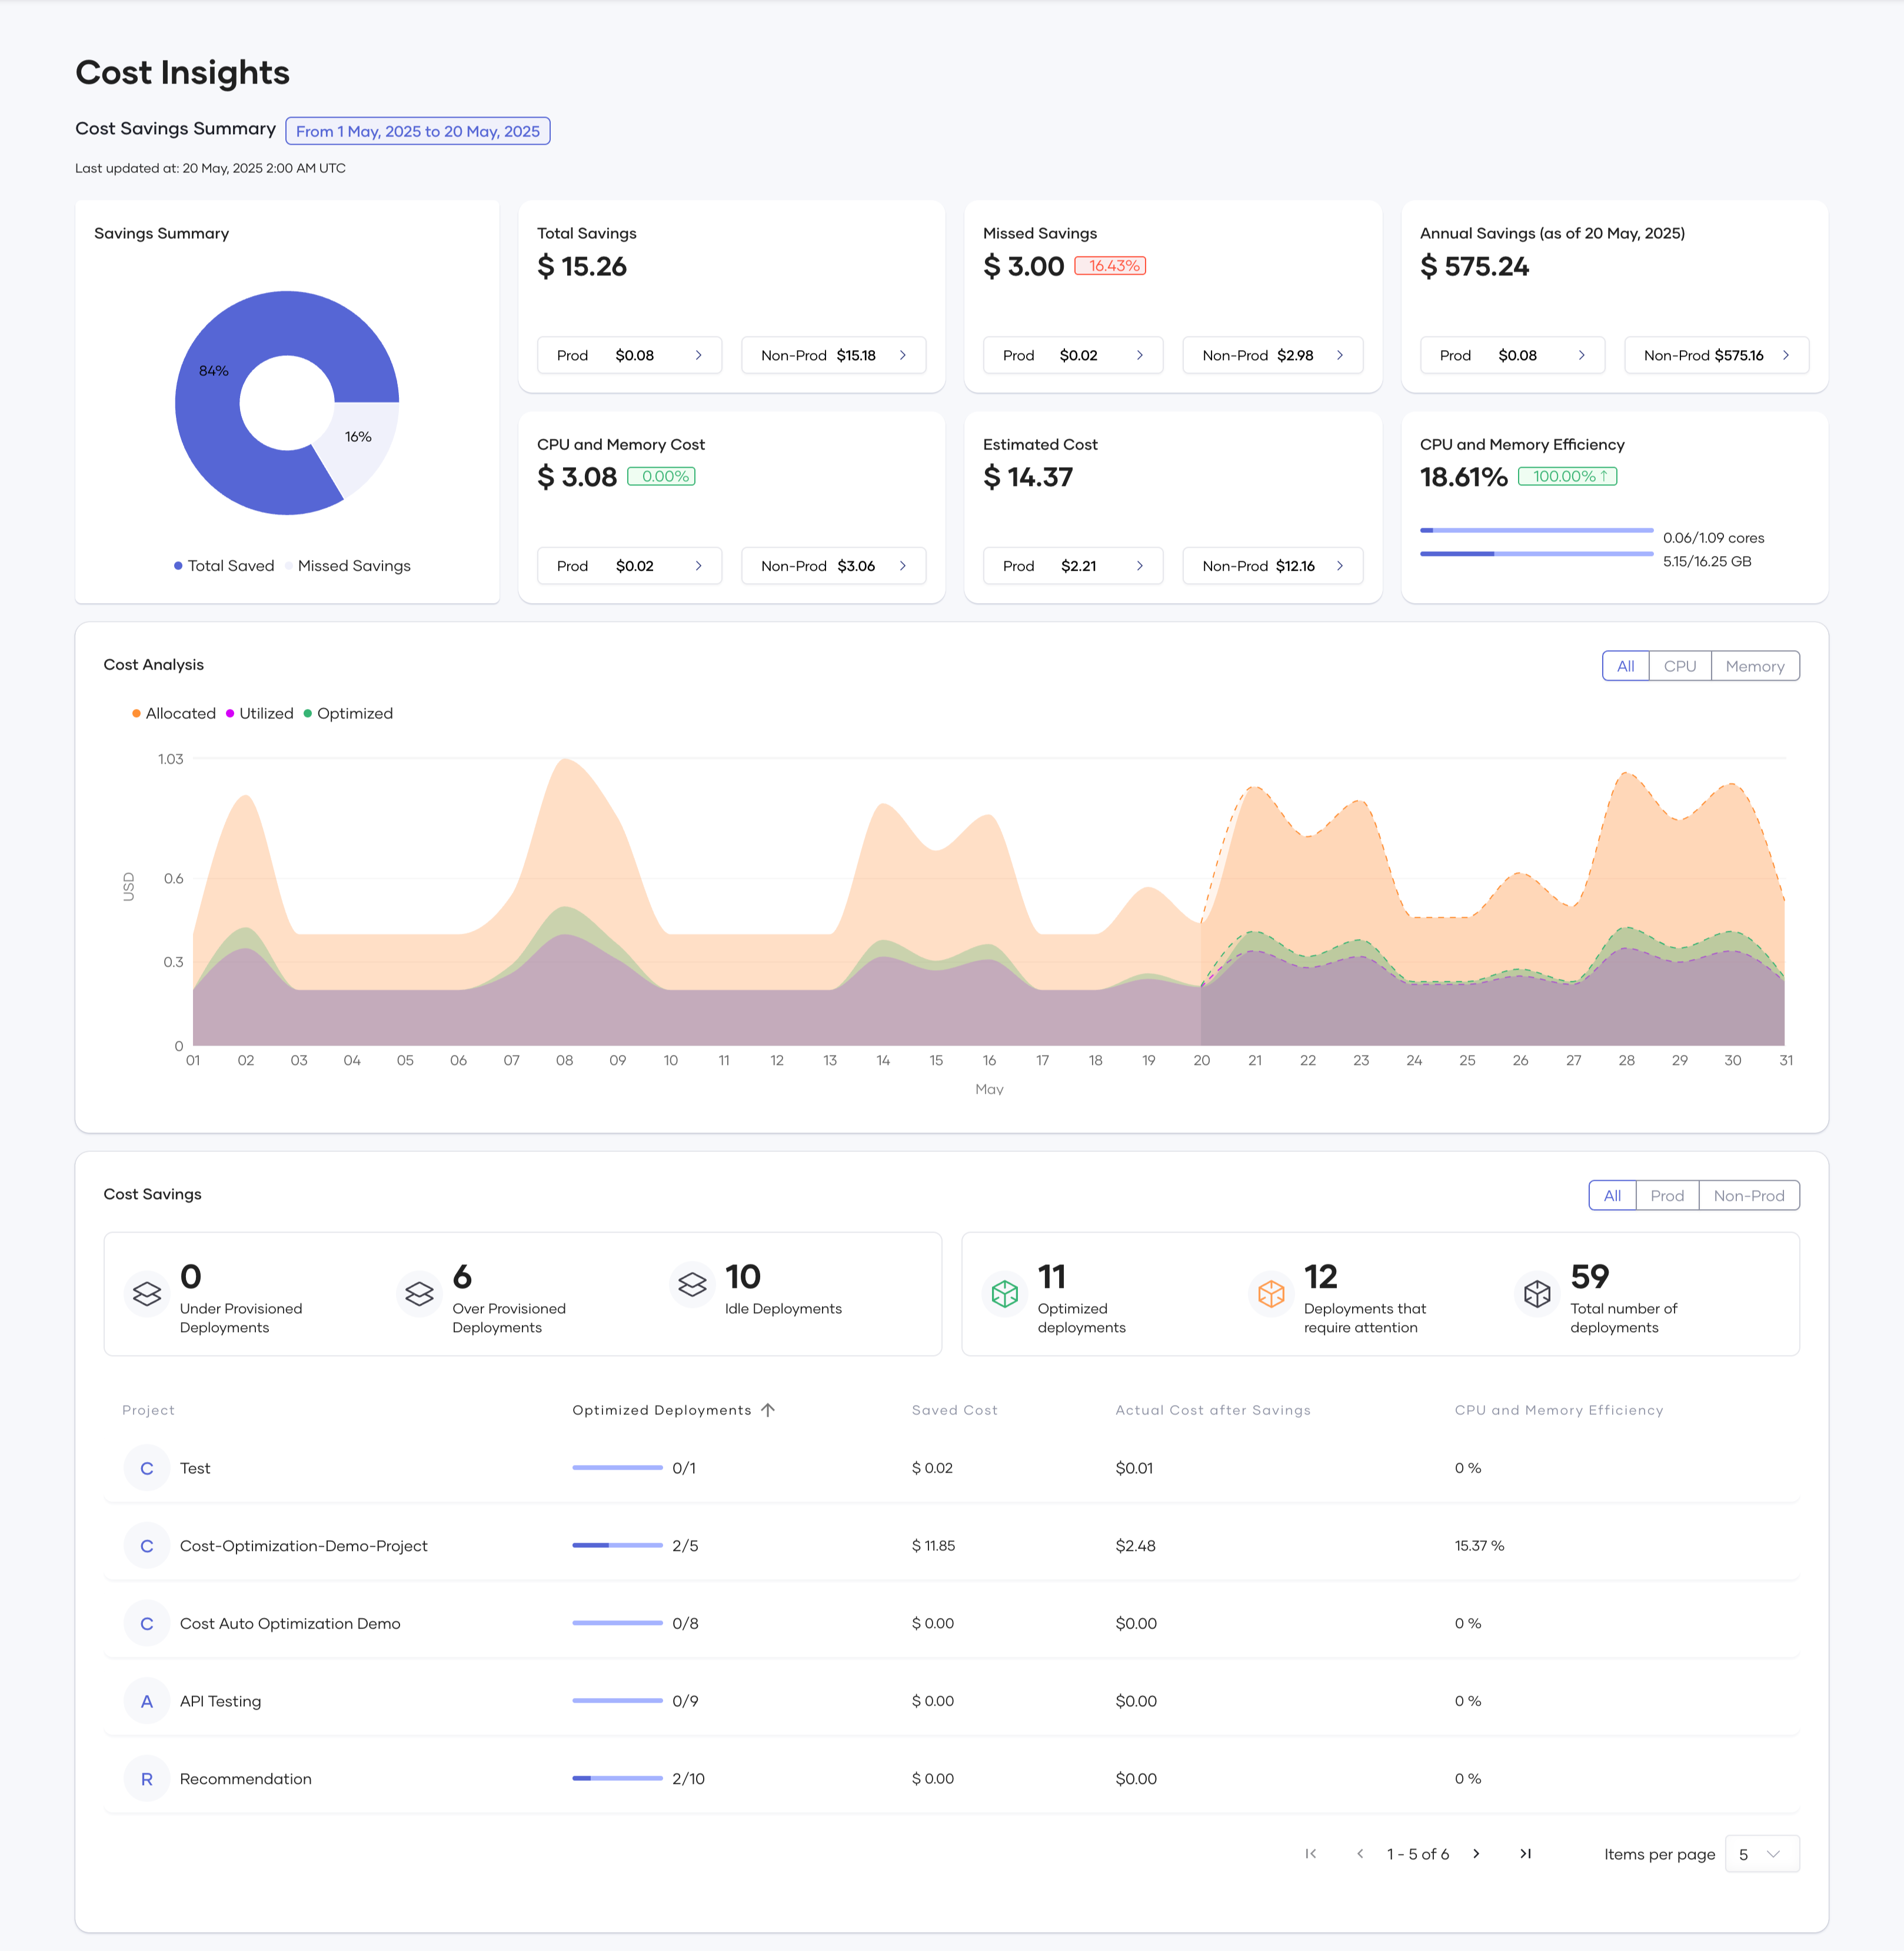Filter Cost Savings by Non-Prod
Image resolution: width=1904 pixels, height=1951 pixels.
(1749, 1195)
